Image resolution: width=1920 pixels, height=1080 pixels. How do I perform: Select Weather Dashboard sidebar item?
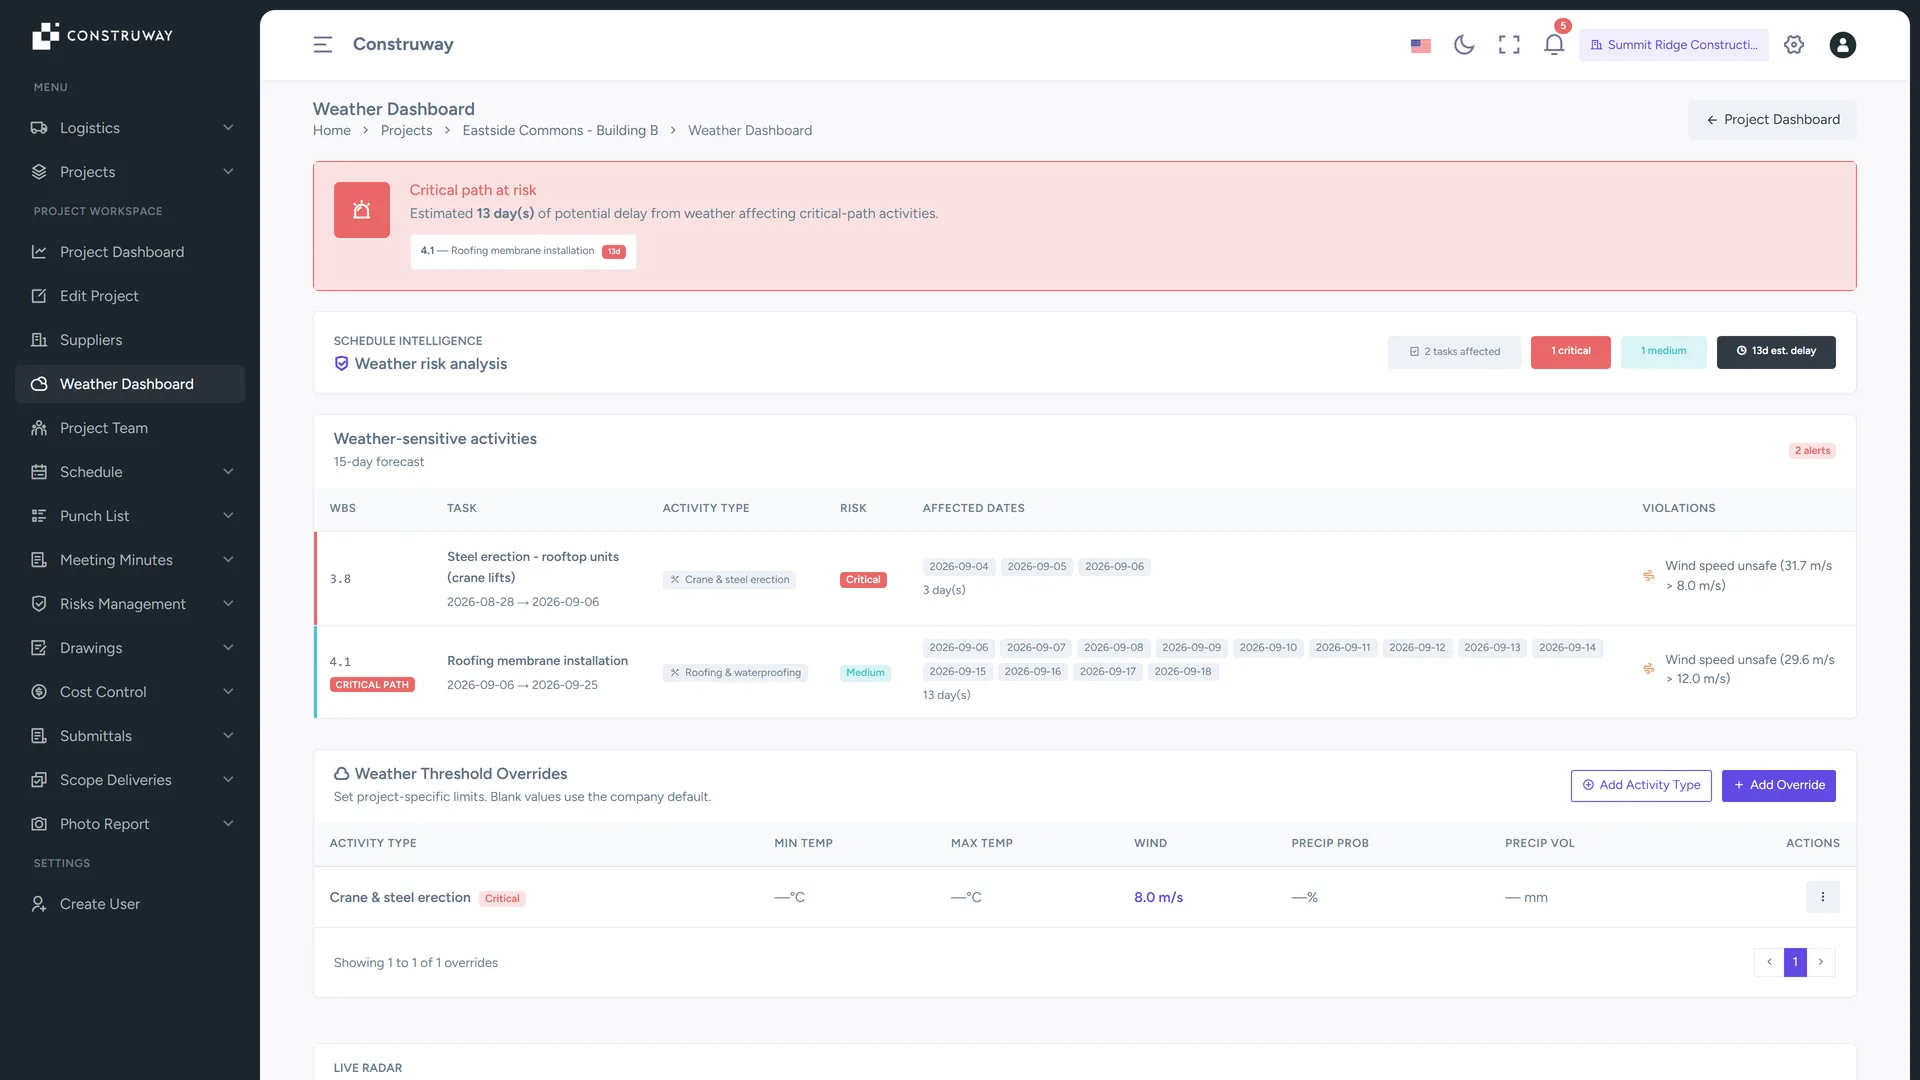(130, 384)
